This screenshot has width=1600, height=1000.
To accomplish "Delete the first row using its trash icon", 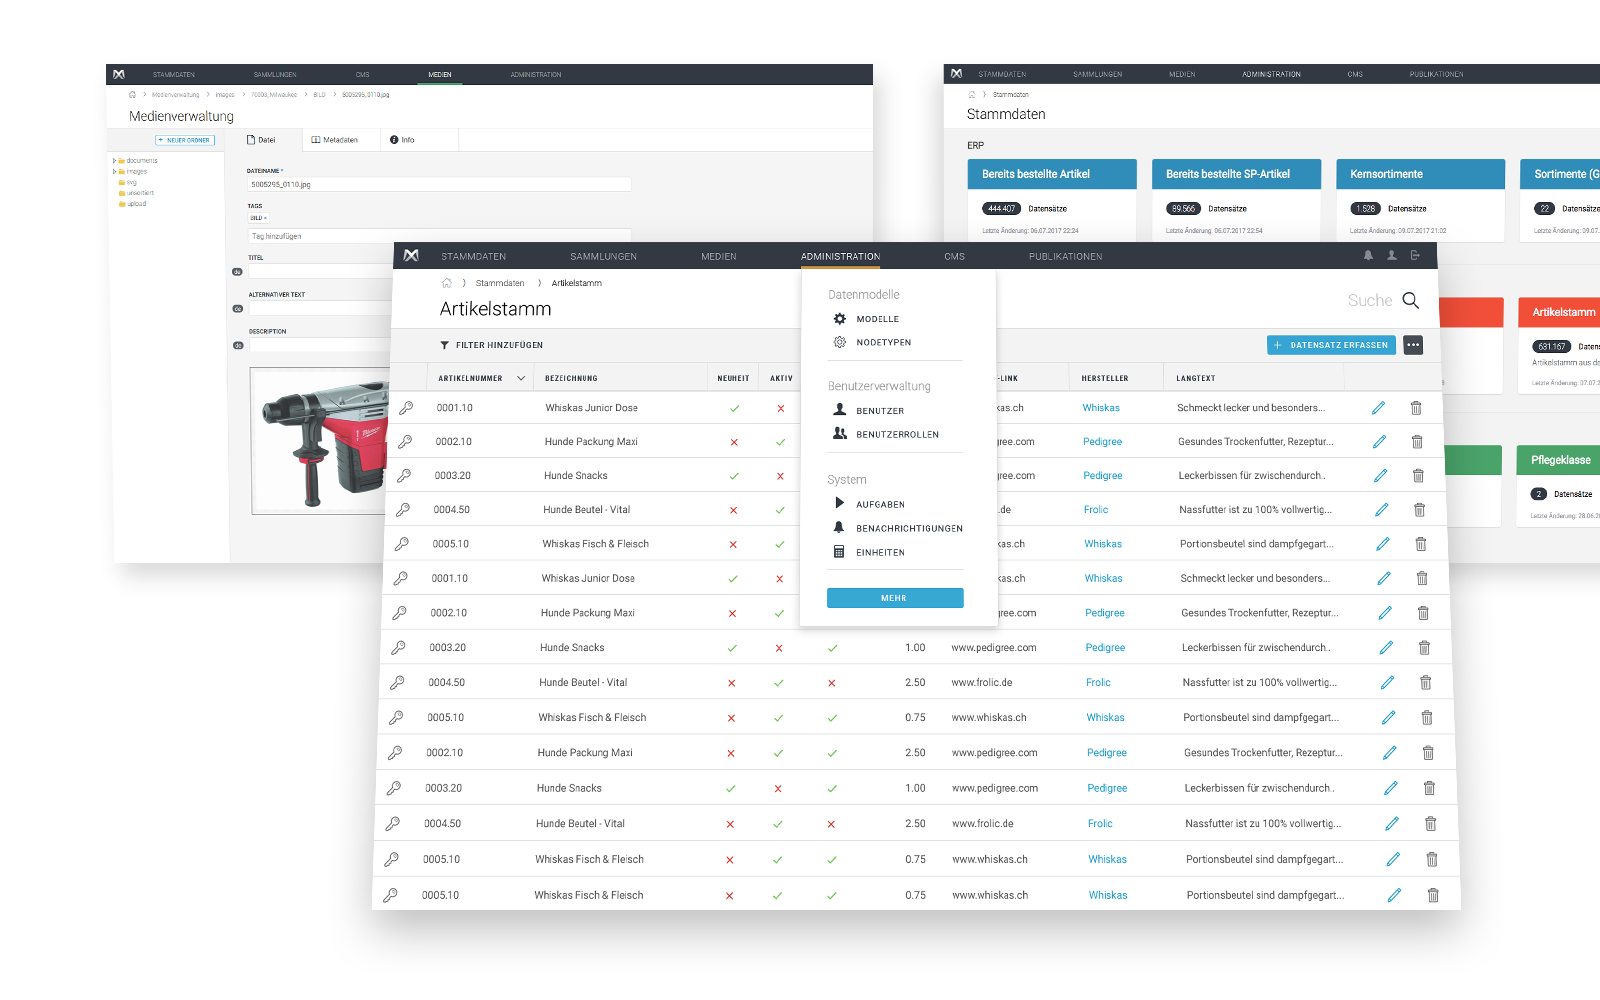I will 1416,408.
